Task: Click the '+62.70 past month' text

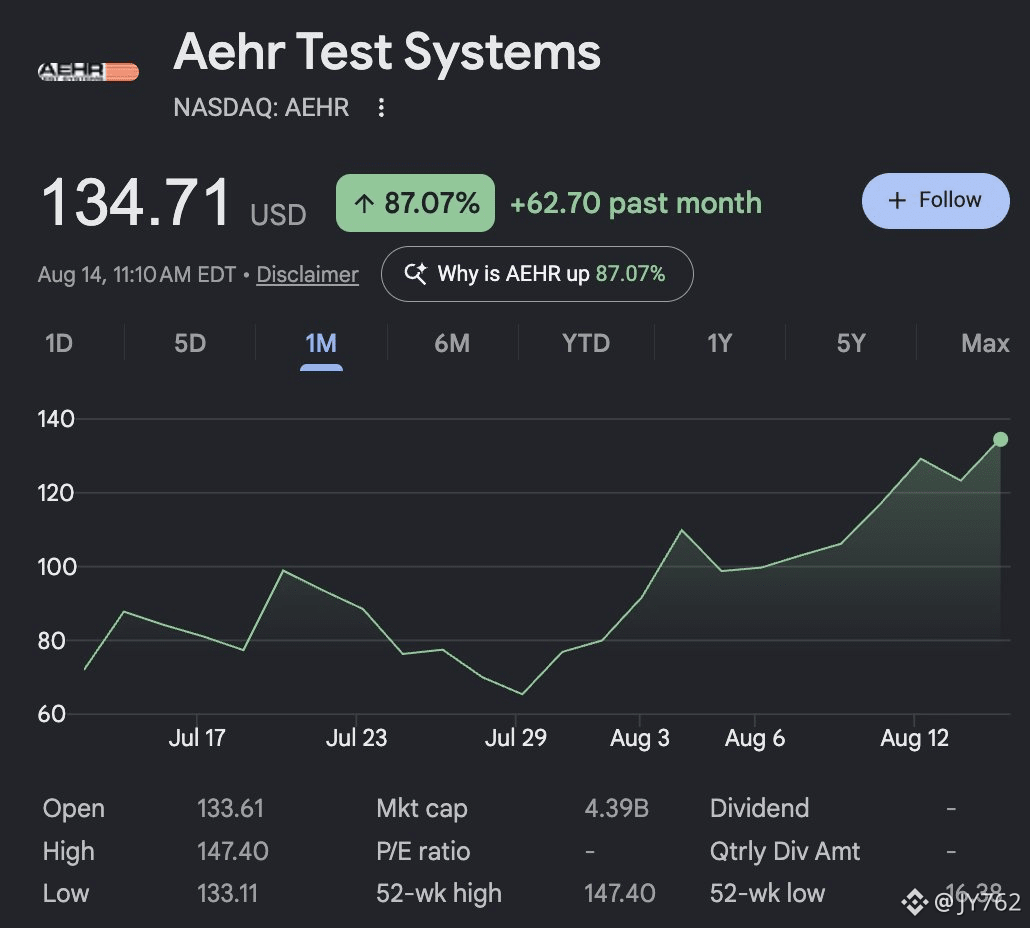Action: (x=636, y=204)
